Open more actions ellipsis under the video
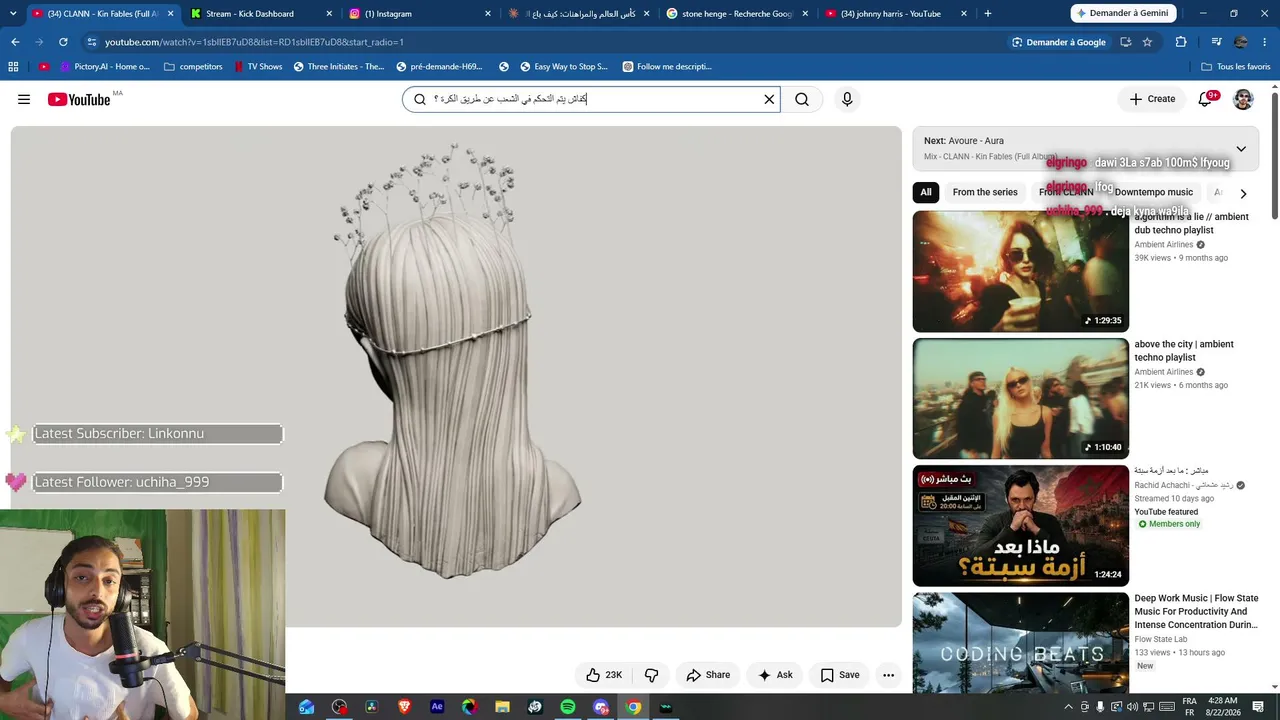 pos(888,675)
